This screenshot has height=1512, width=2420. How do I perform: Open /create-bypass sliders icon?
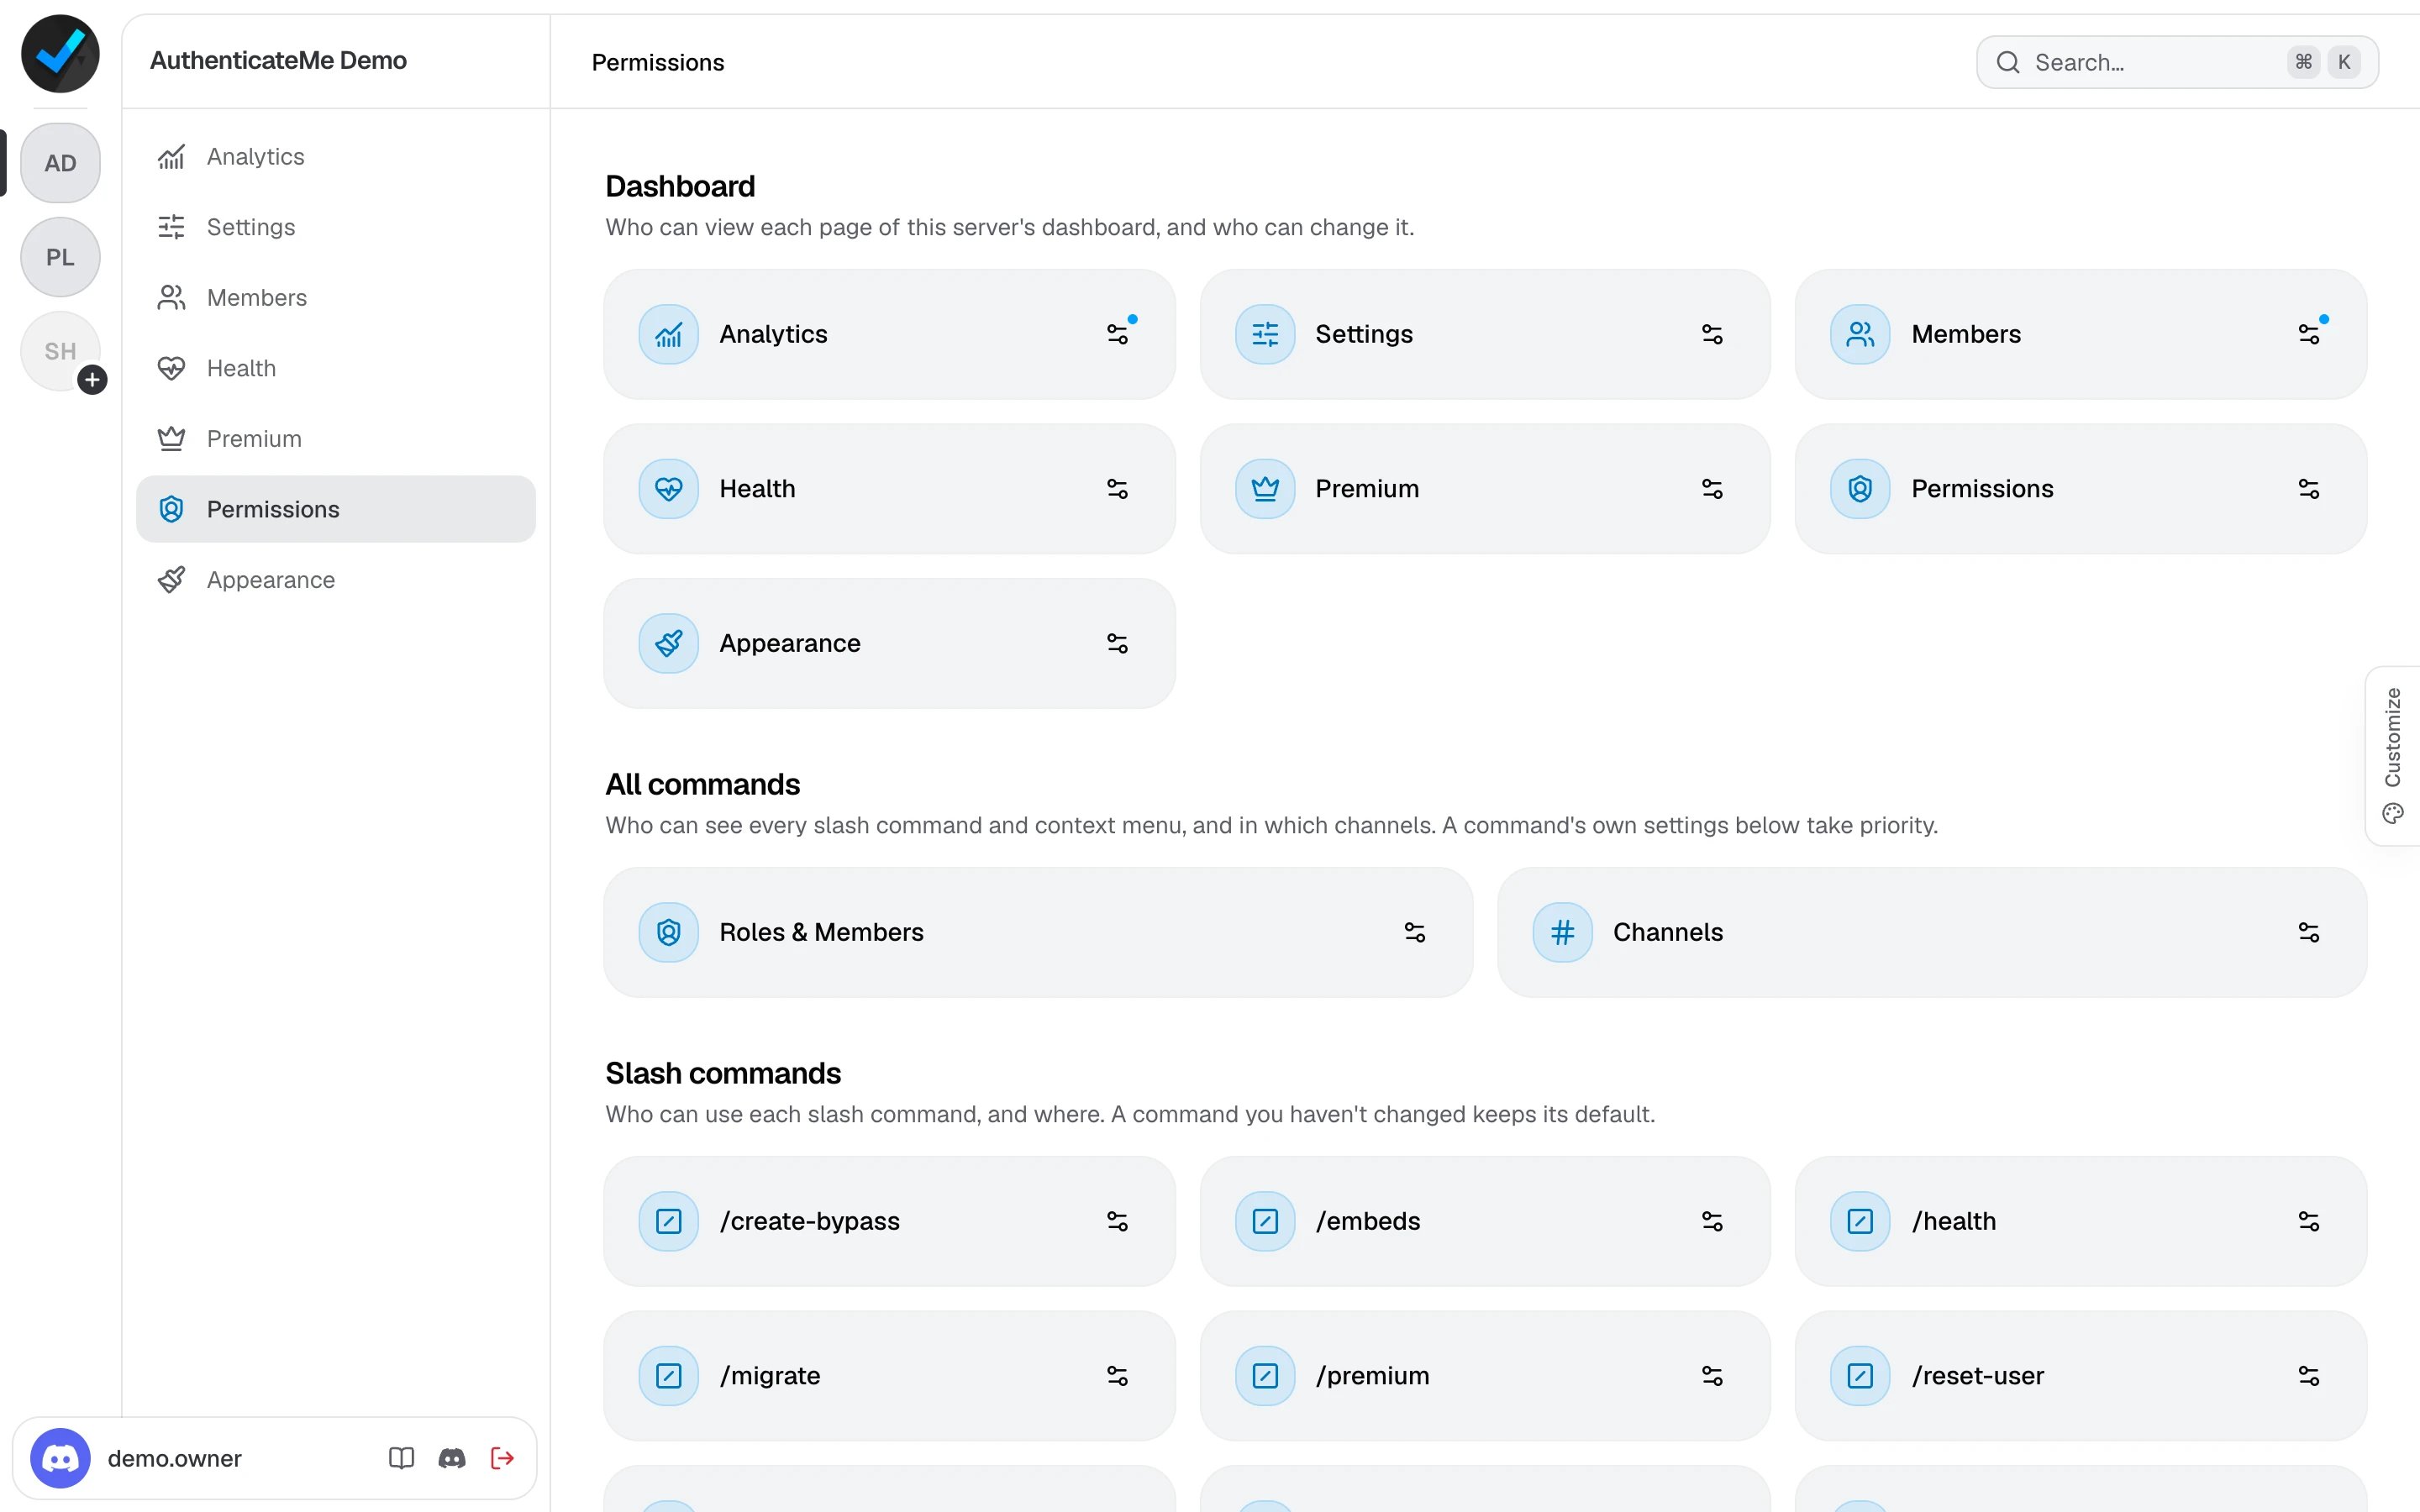1117,1221
